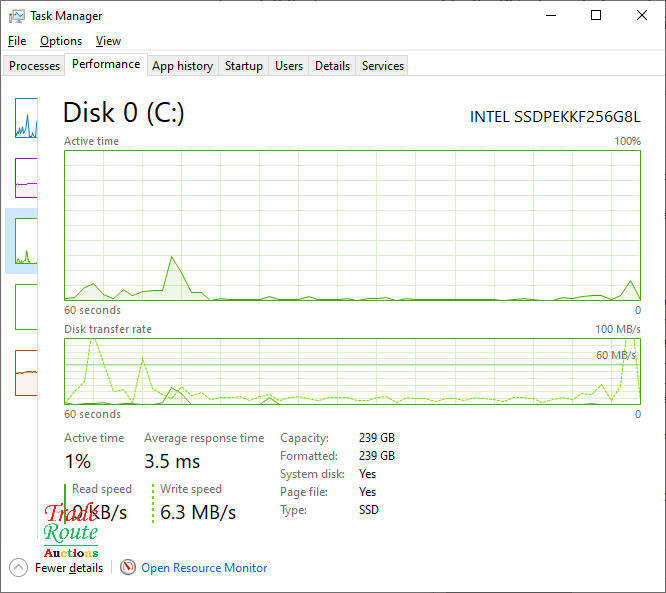This screenshot has height=593, width=666.
Task: Click the Active time disk graph
Action: point(352,225)
